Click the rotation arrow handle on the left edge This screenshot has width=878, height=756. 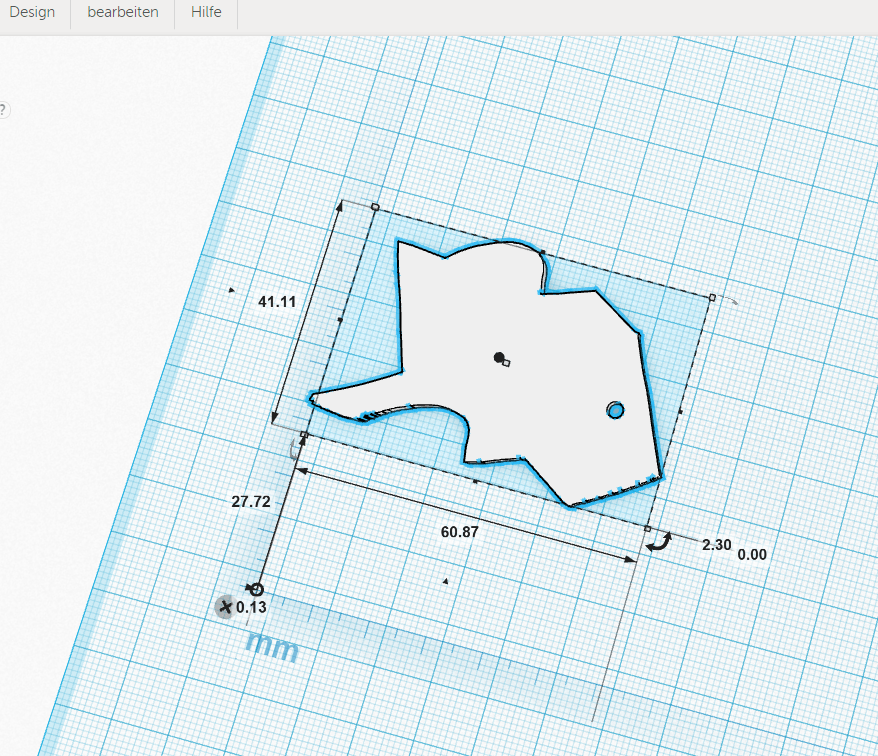tap(293, 448)
